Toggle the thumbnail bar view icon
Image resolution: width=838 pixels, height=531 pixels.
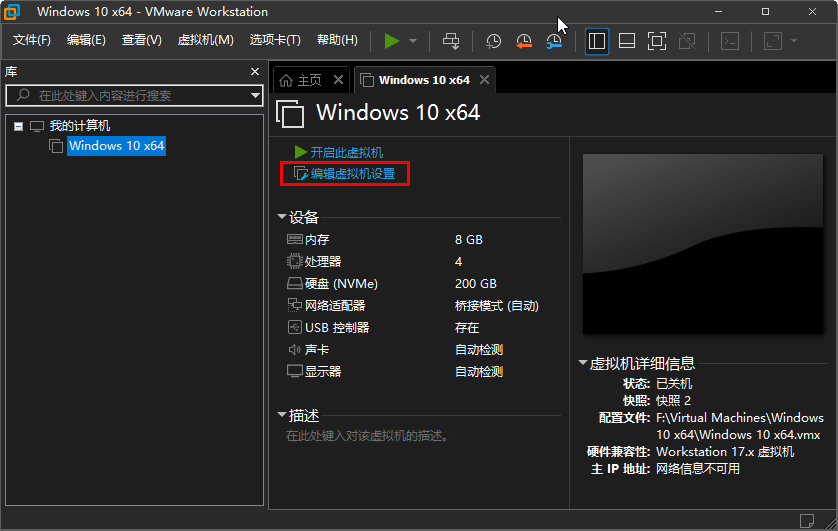(x=626, y=41)
